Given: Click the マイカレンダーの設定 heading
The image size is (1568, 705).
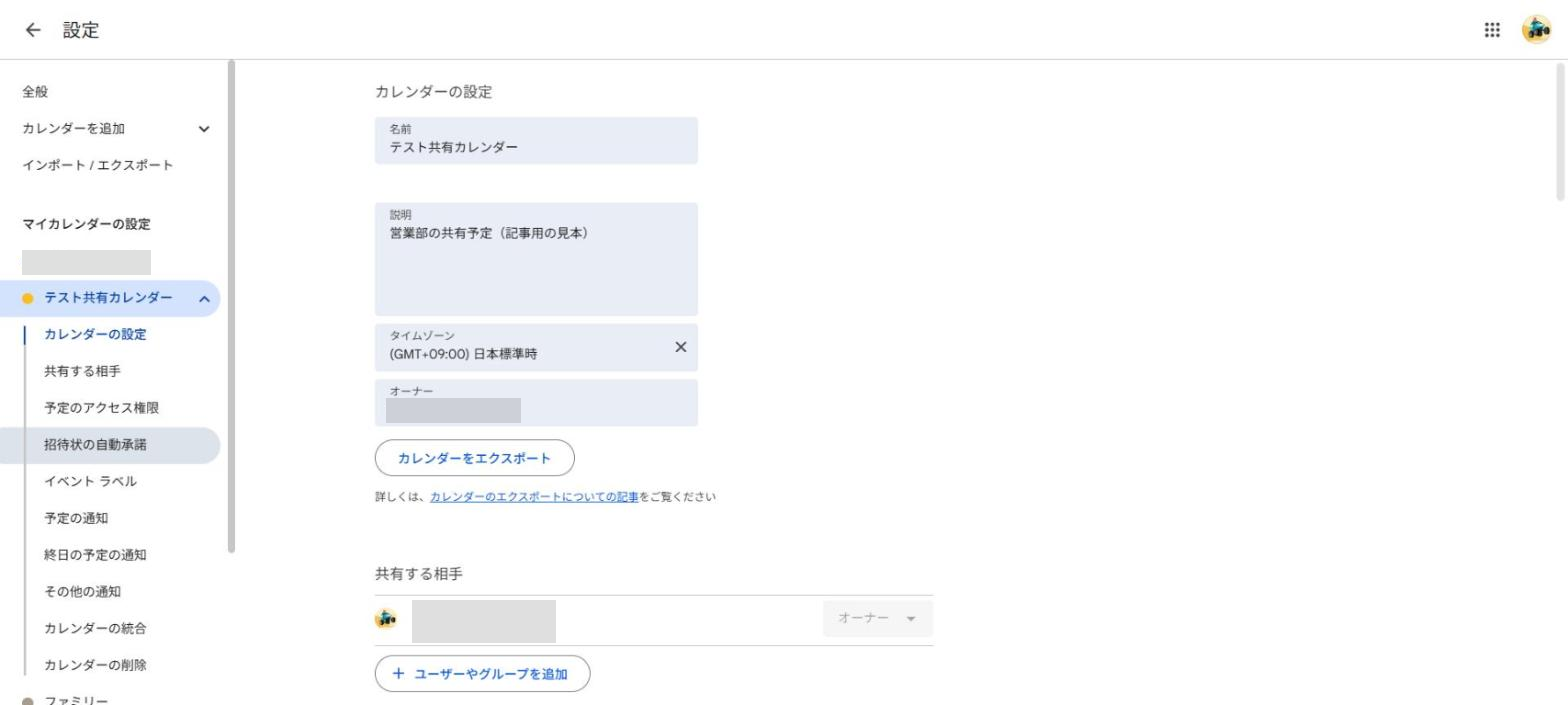Looking at the screenshot, I should click(x=86, y=224).
